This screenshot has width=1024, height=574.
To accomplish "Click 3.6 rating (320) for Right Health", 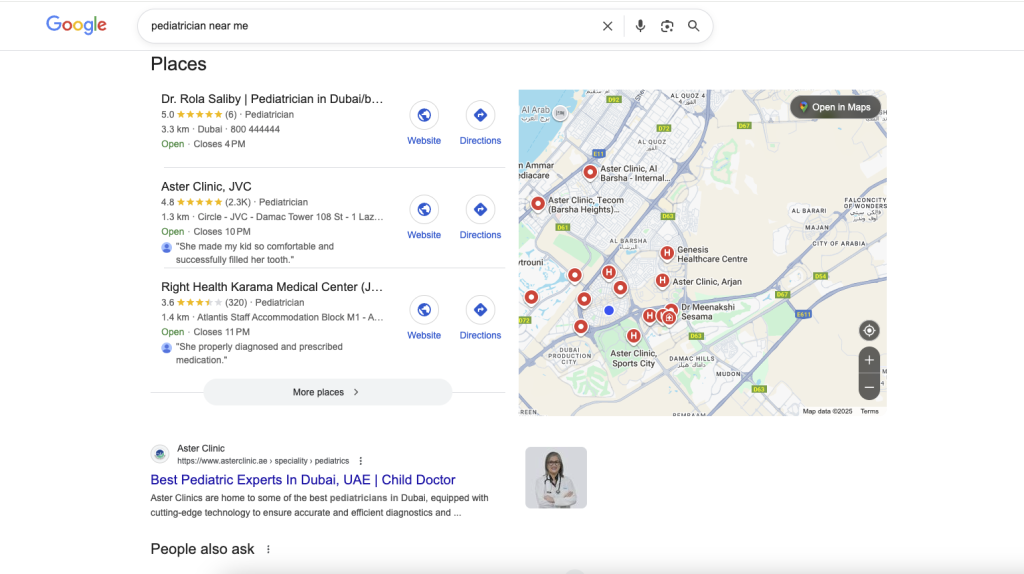I will pos(204,303).
